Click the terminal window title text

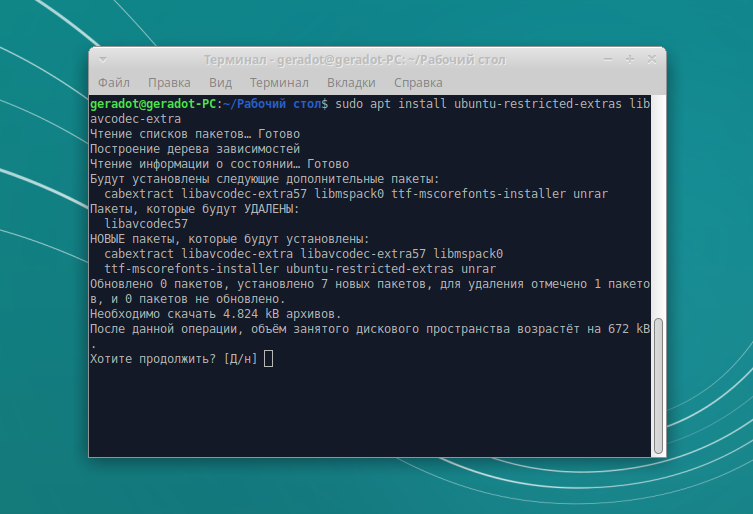pos(354,60)
